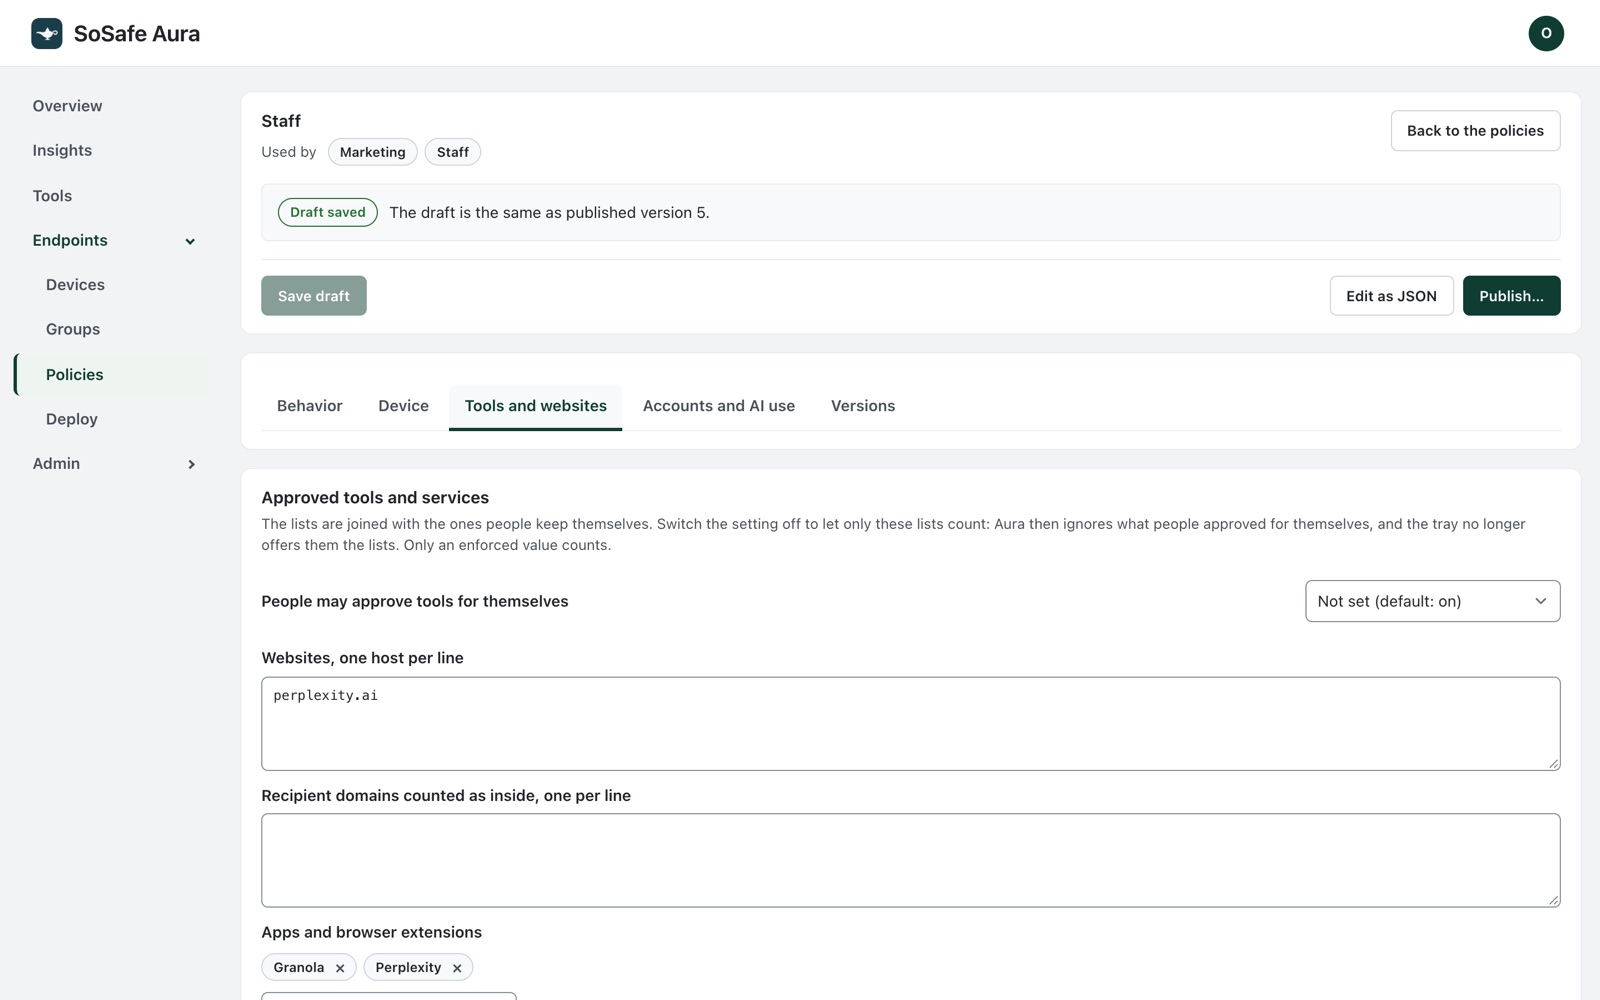Open the Versions tab

tap(863, 406)
